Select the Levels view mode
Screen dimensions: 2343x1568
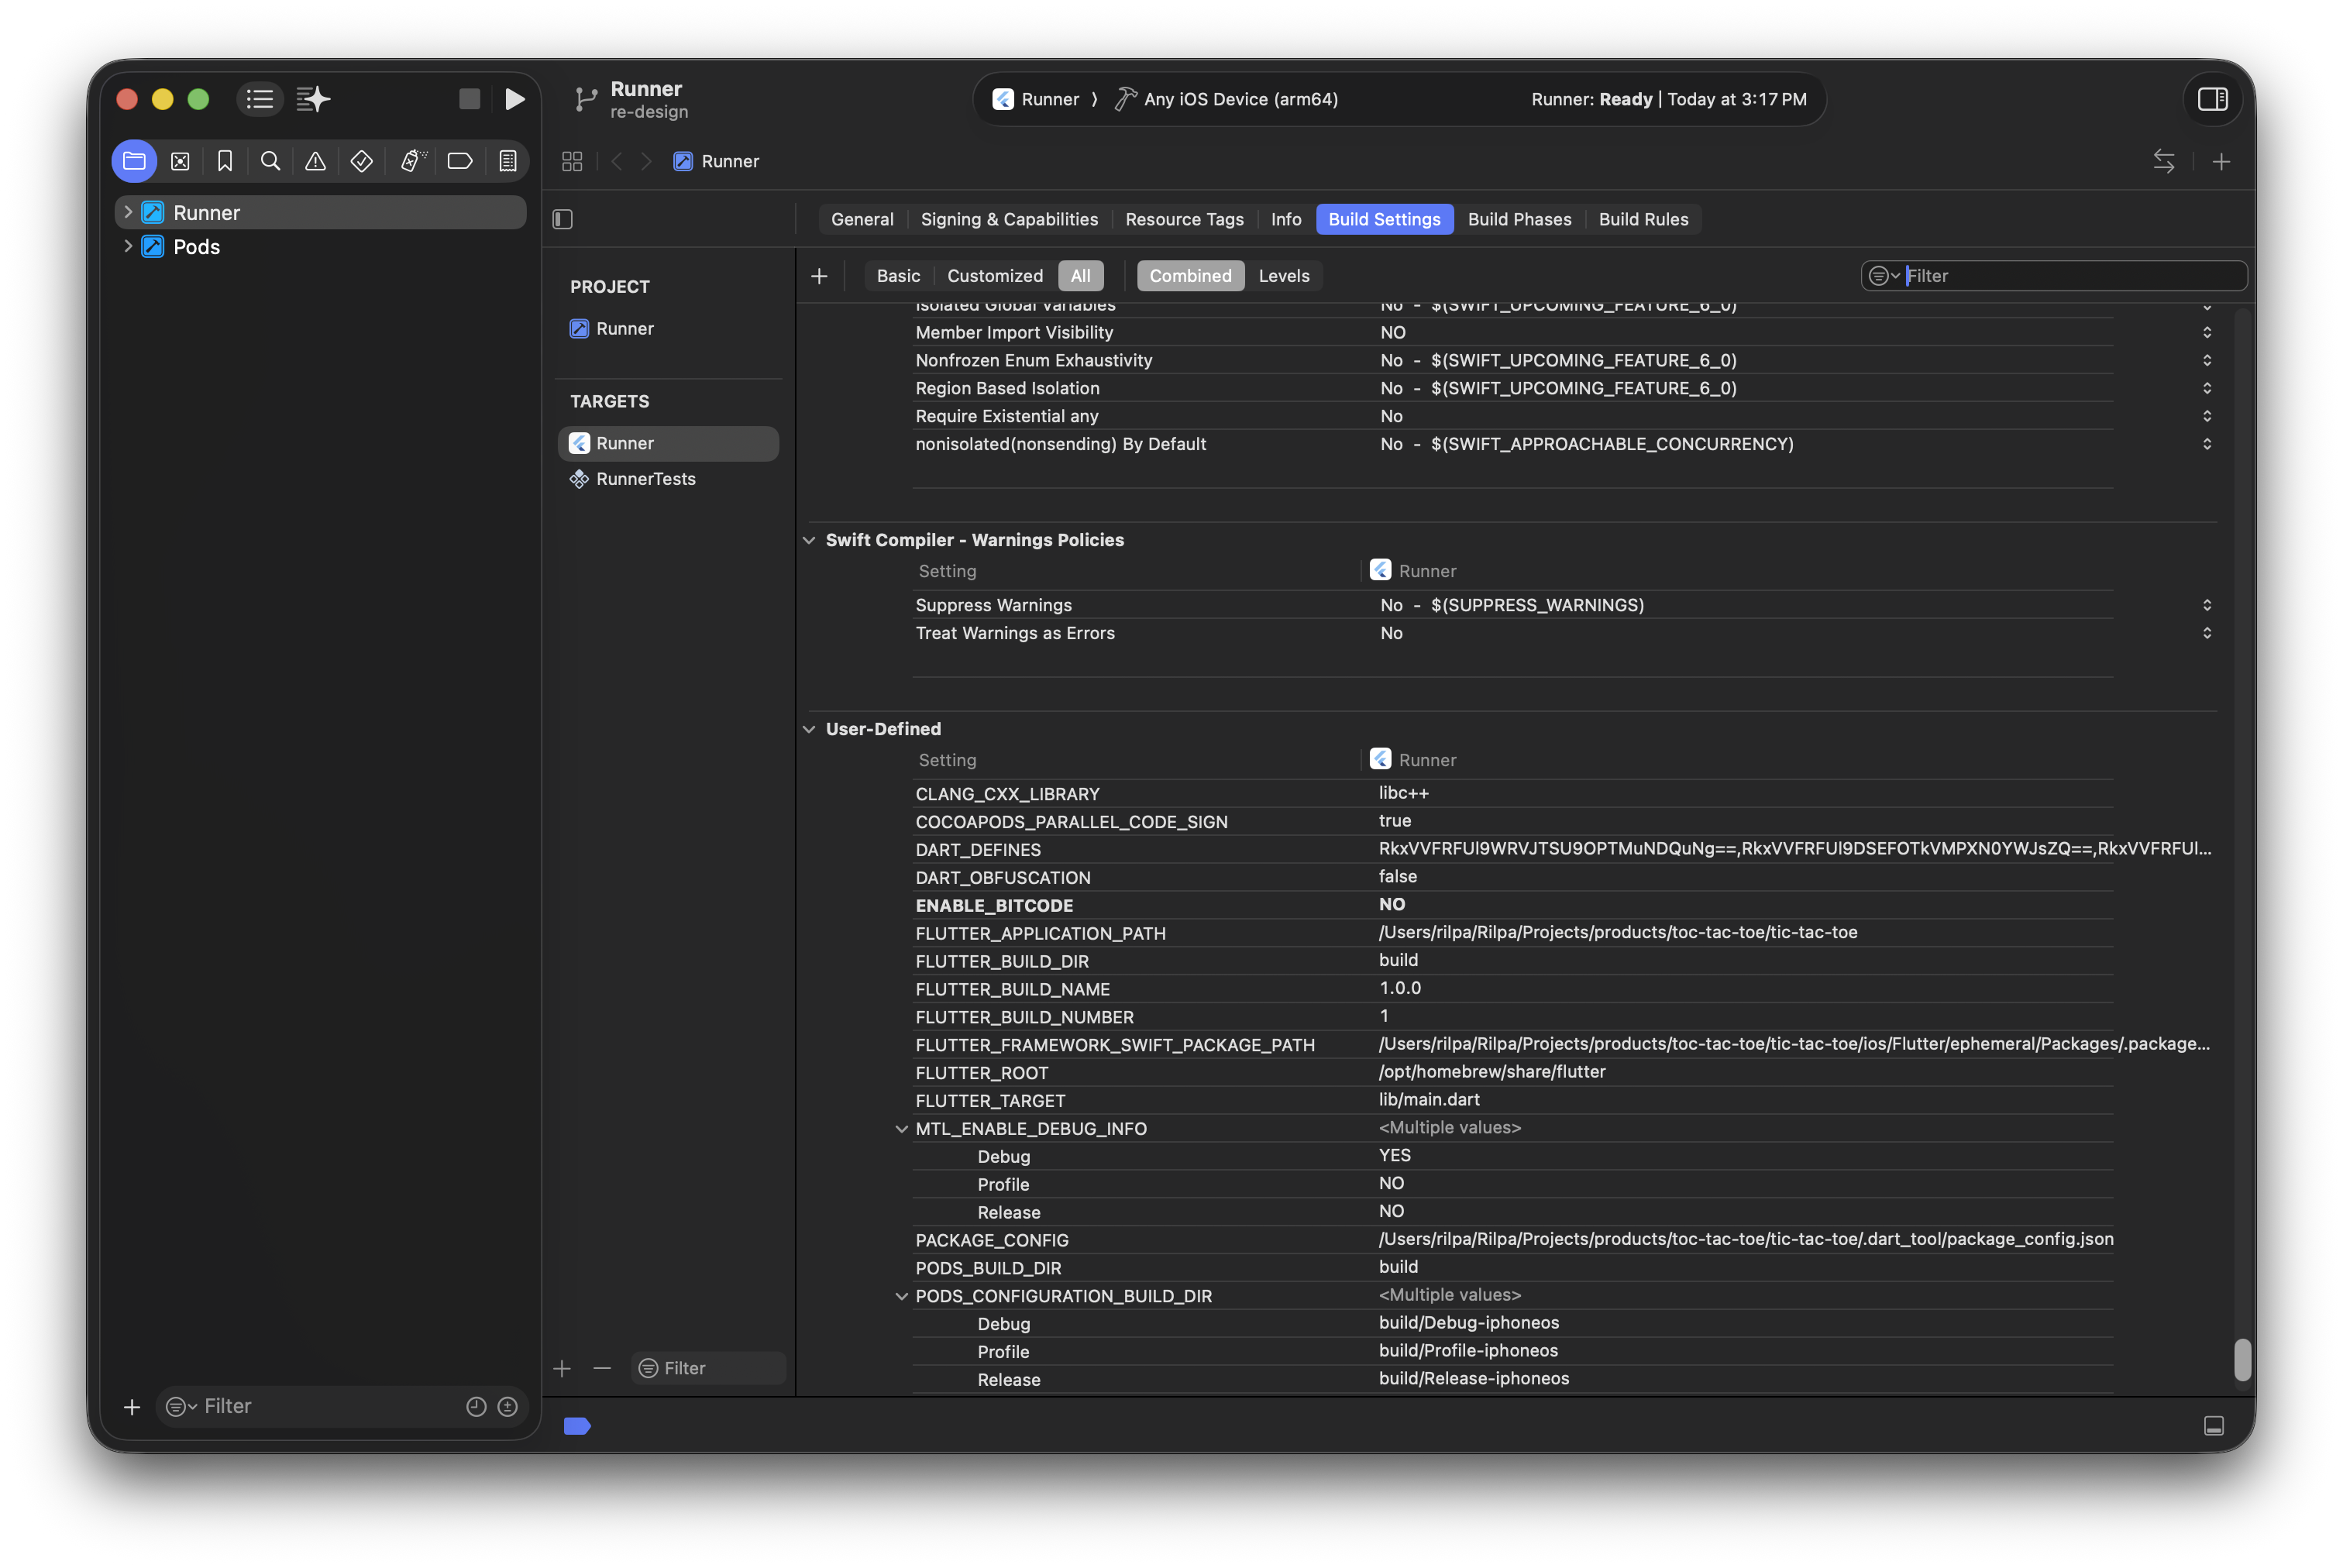1283,276
